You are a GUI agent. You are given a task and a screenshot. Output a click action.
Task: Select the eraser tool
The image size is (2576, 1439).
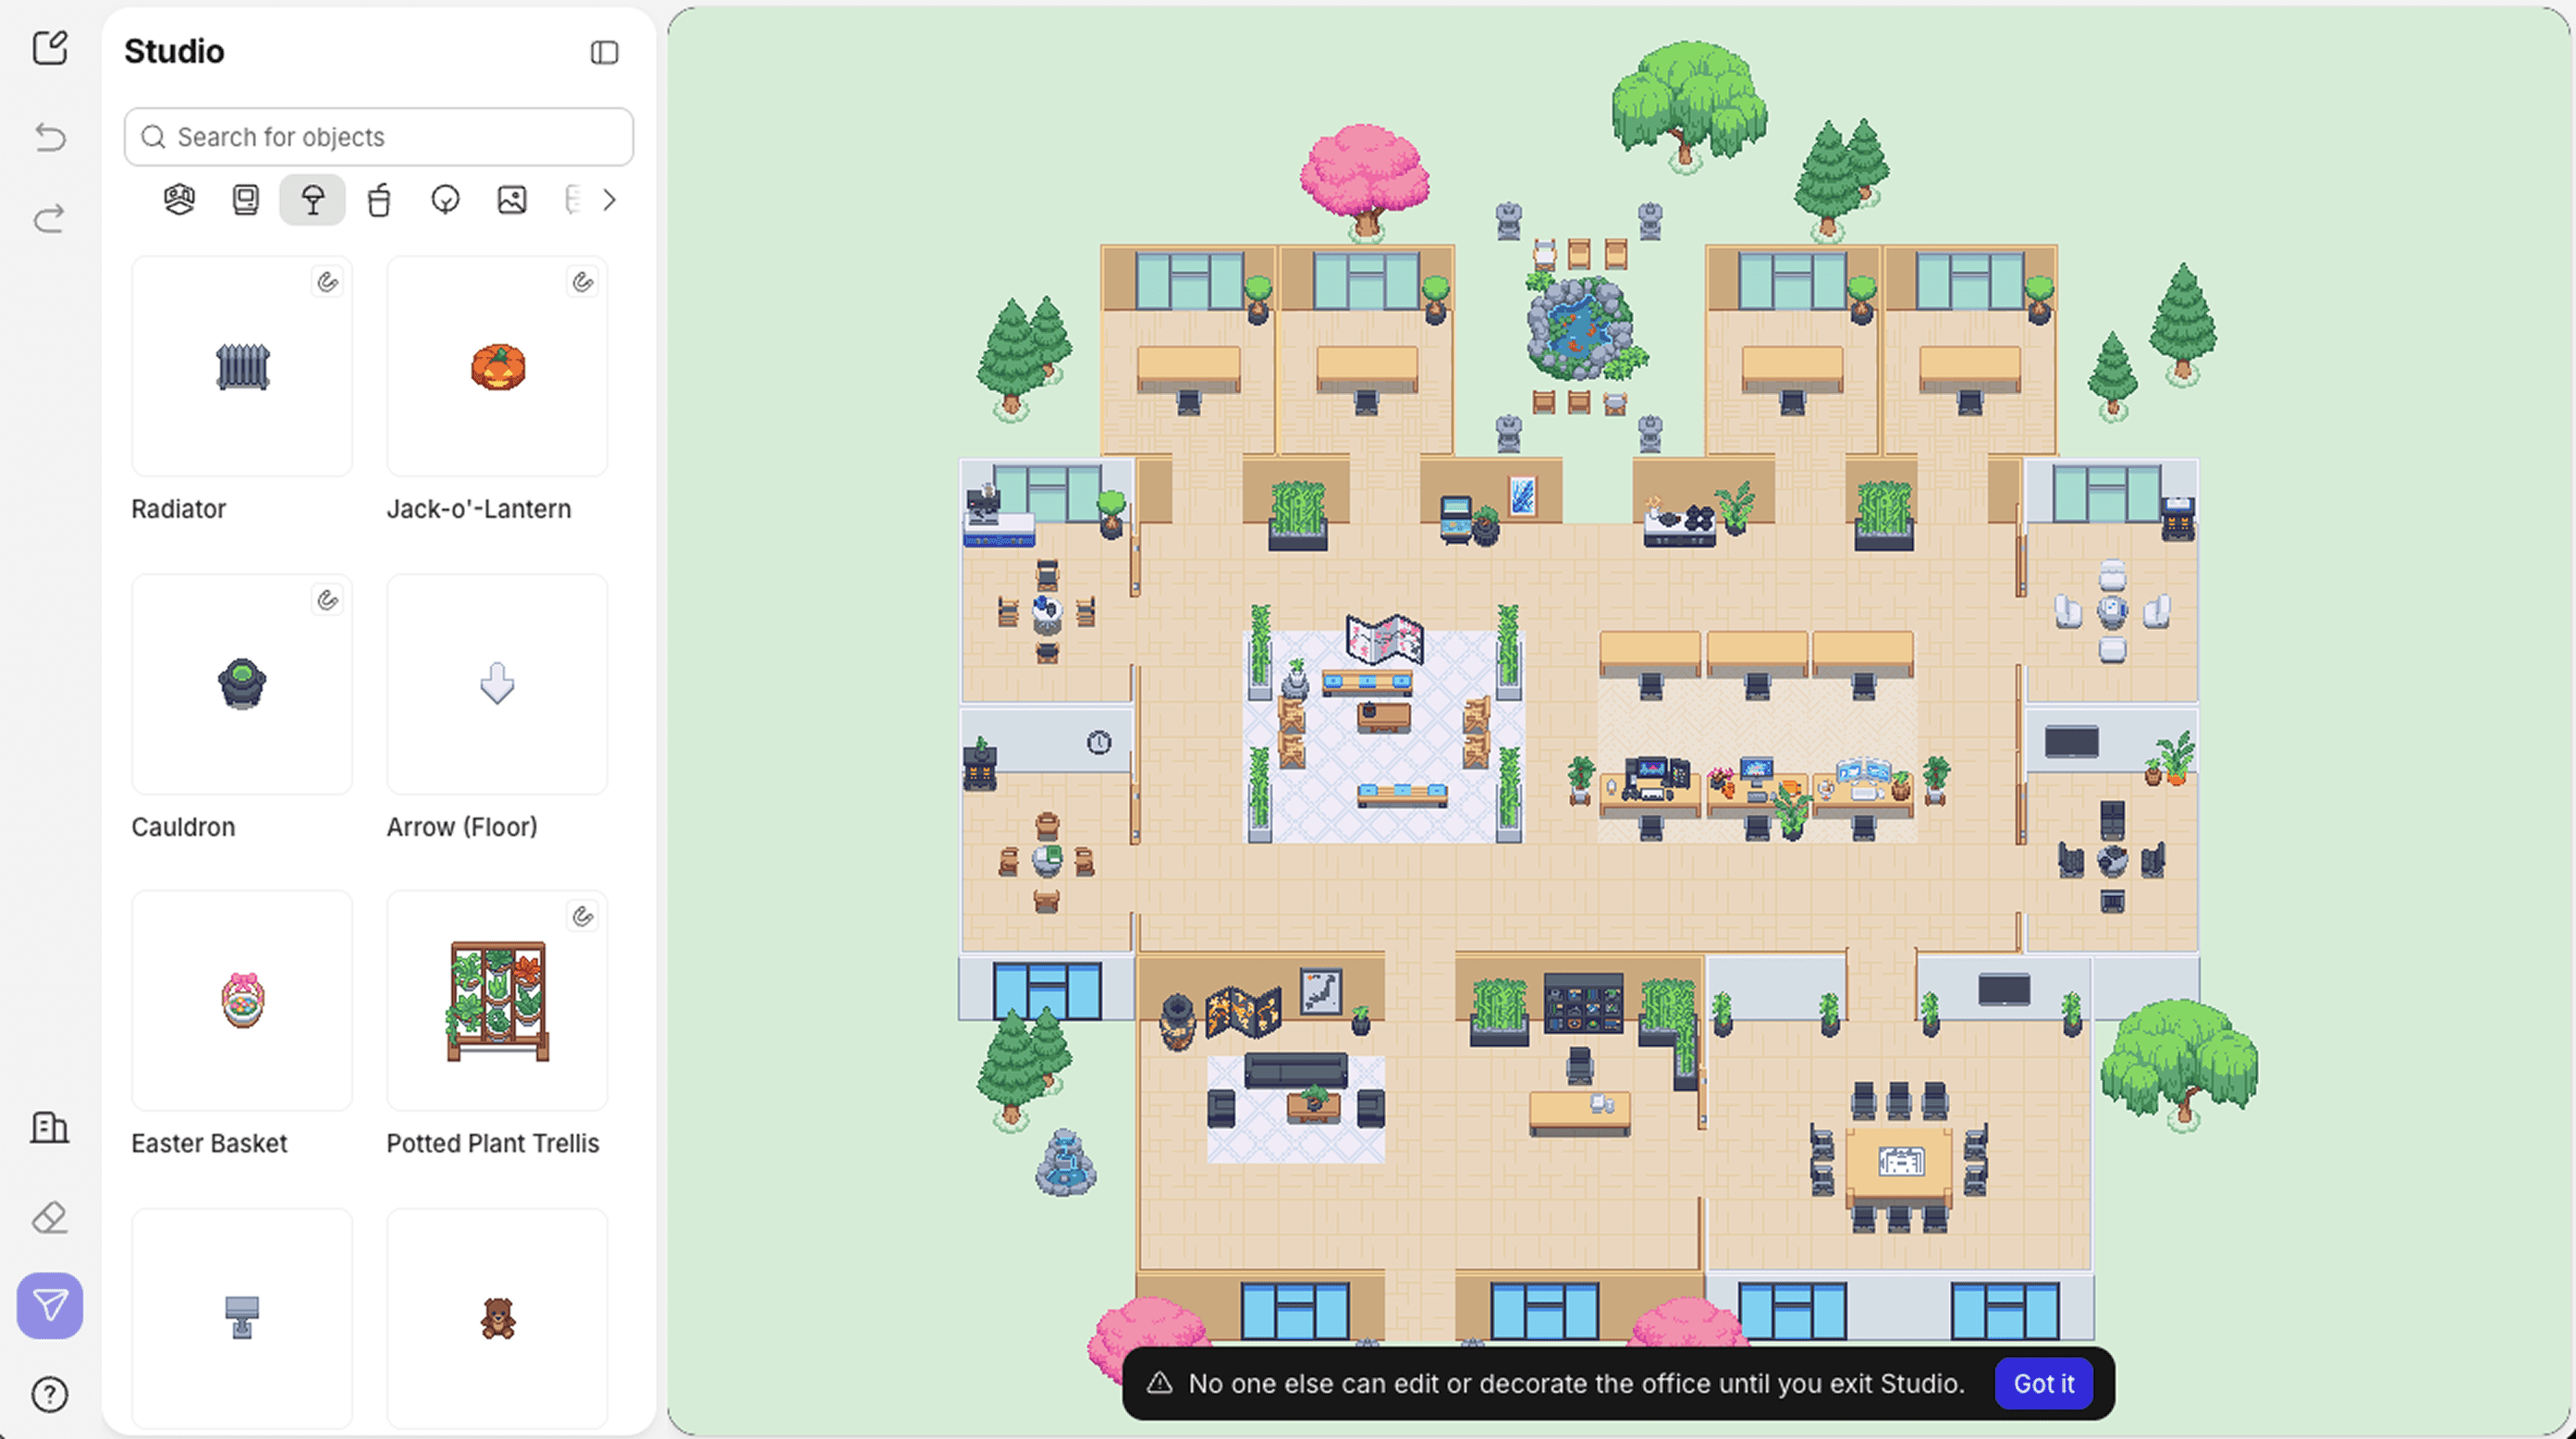click(x=49, y=1217)
